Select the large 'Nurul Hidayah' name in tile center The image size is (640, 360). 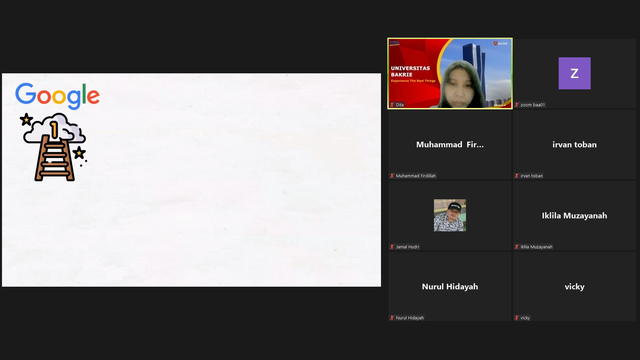point(450,287)
